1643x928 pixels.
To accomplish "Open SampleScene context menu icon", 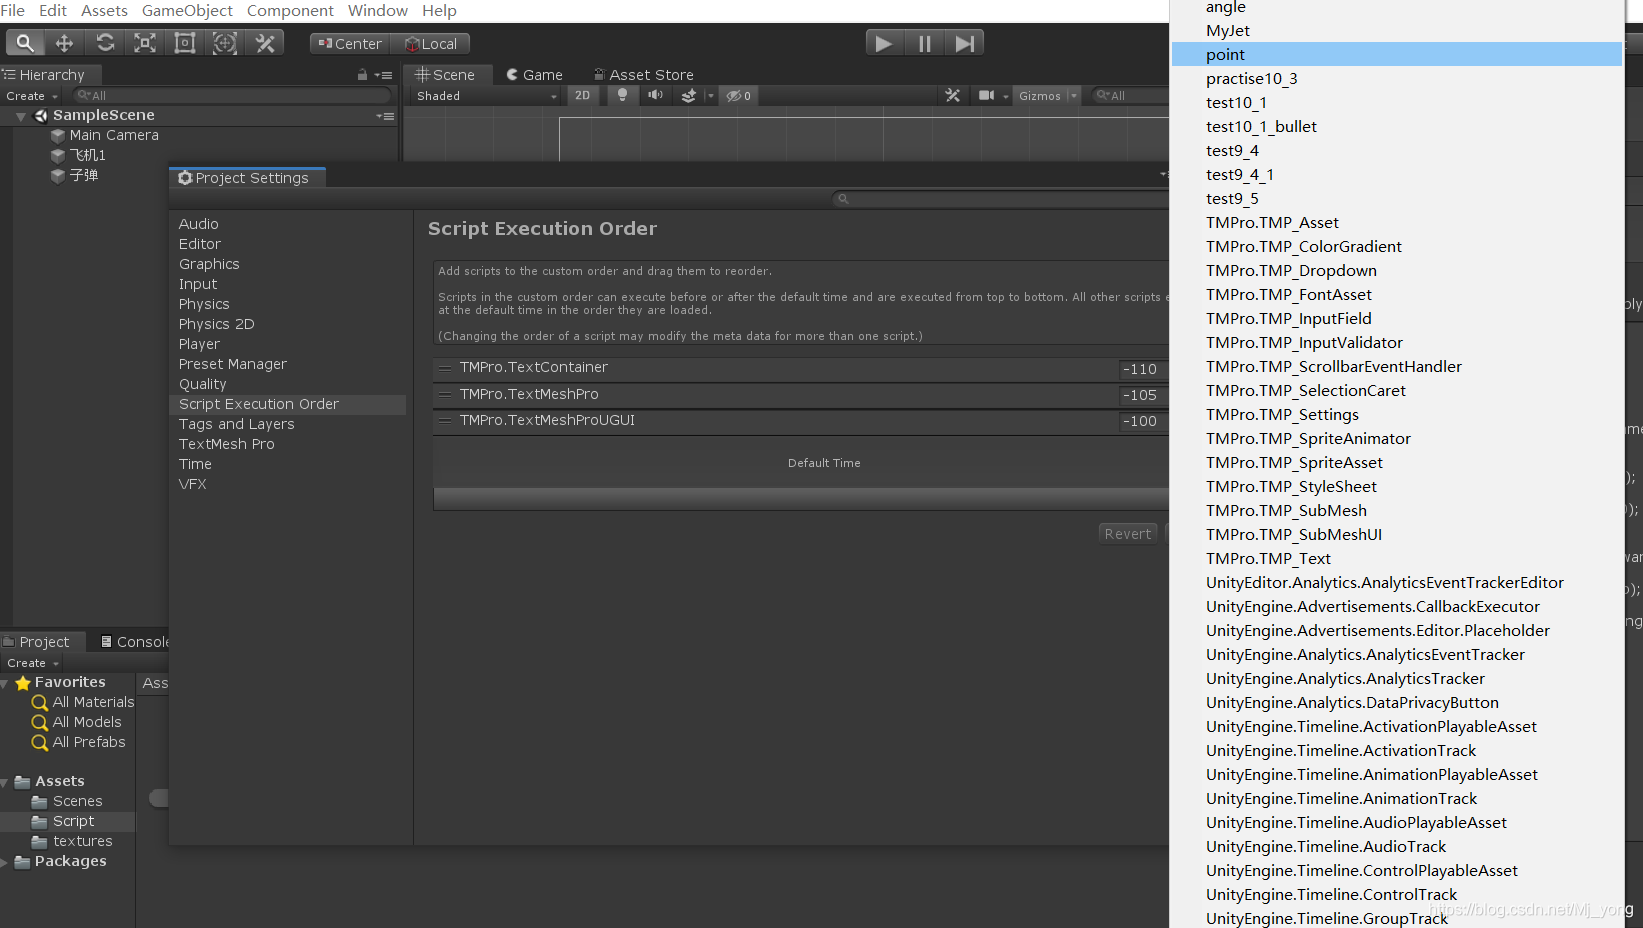I will click(385, 116).
